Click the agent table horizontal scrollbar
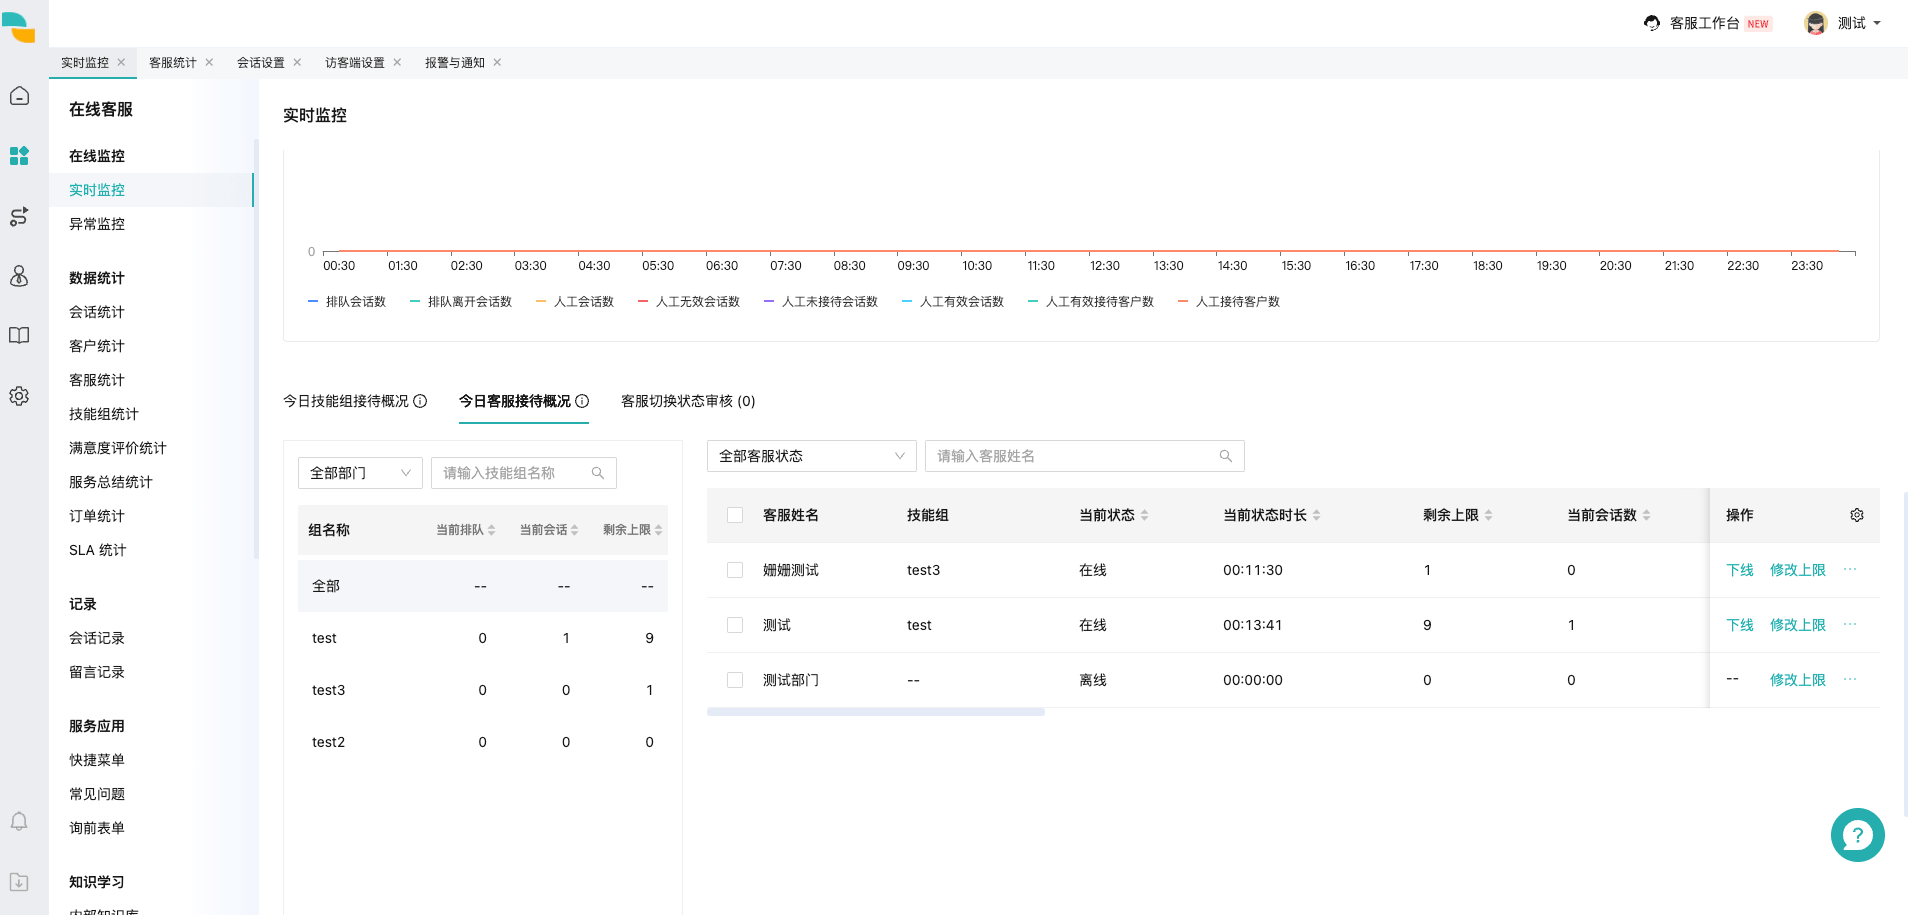 [x=876, y=712]
